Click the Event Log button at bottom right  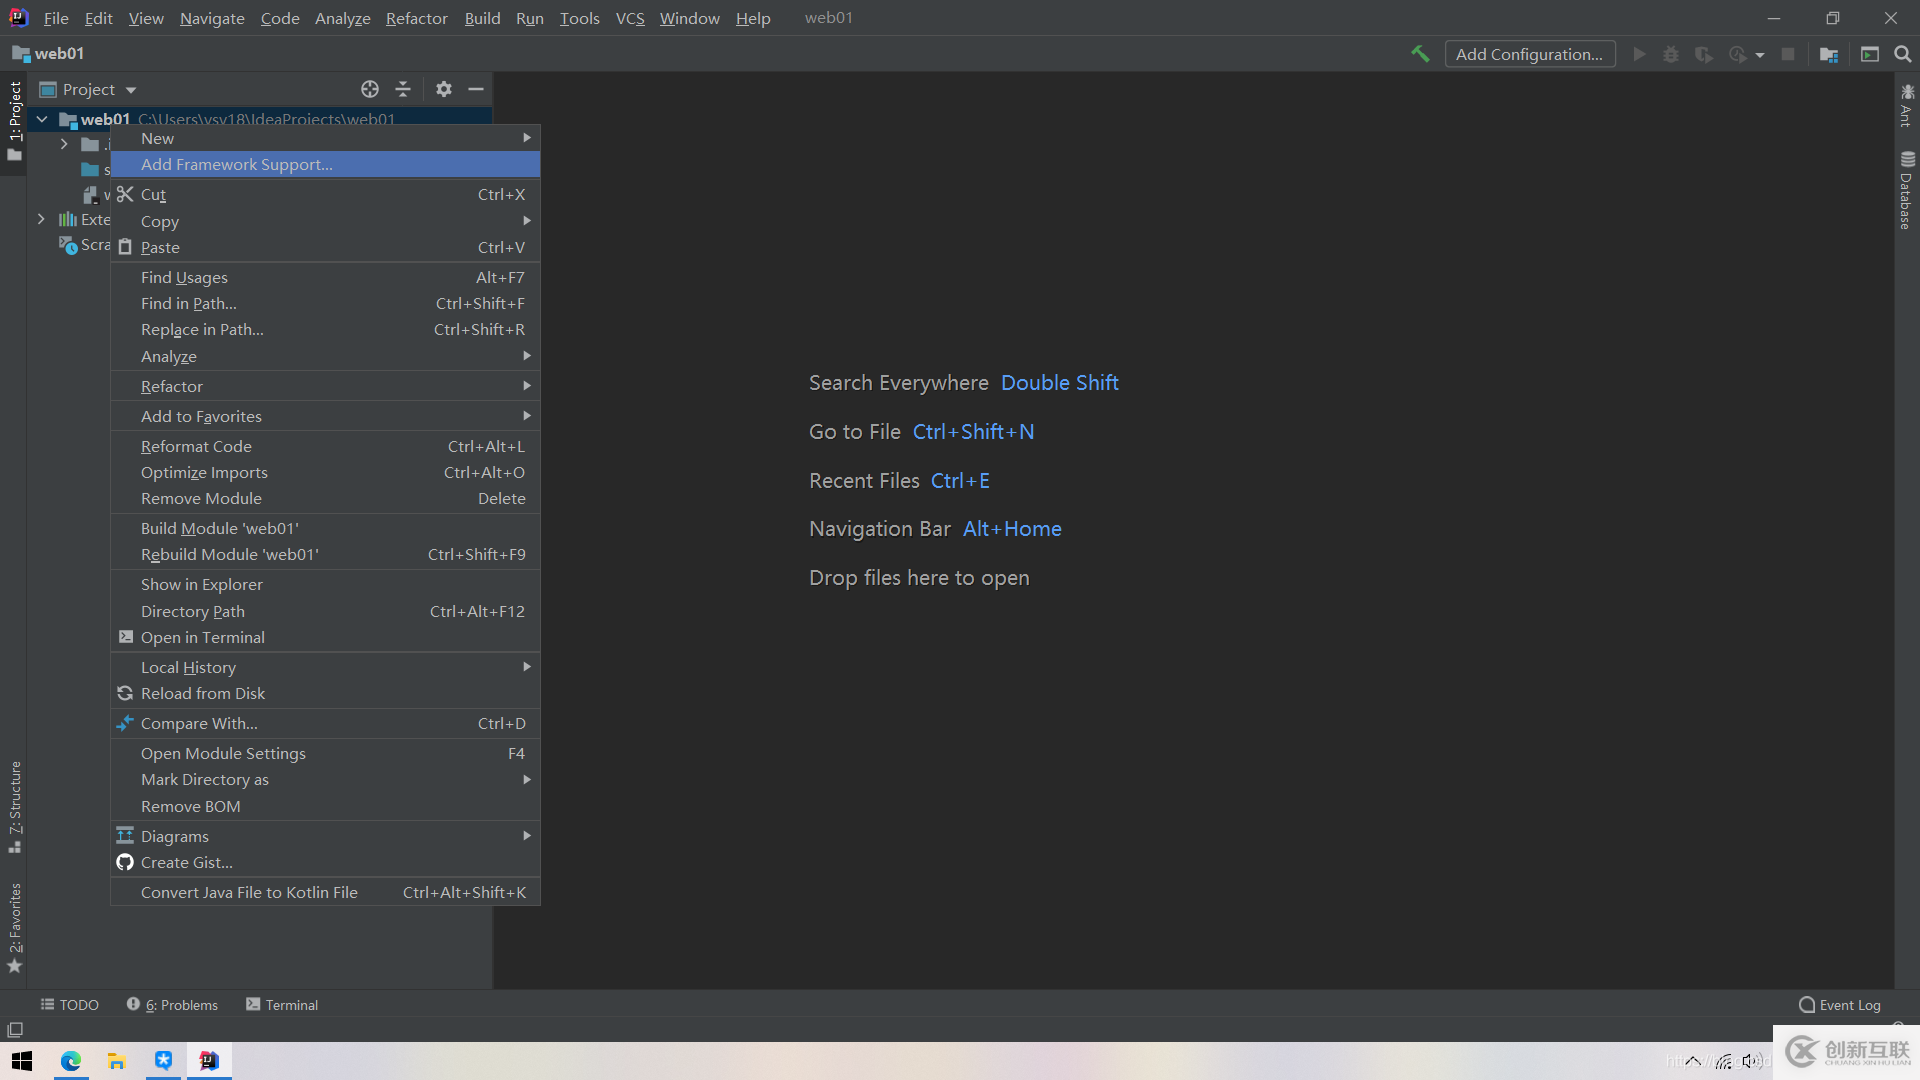tap(1841, 1005)
